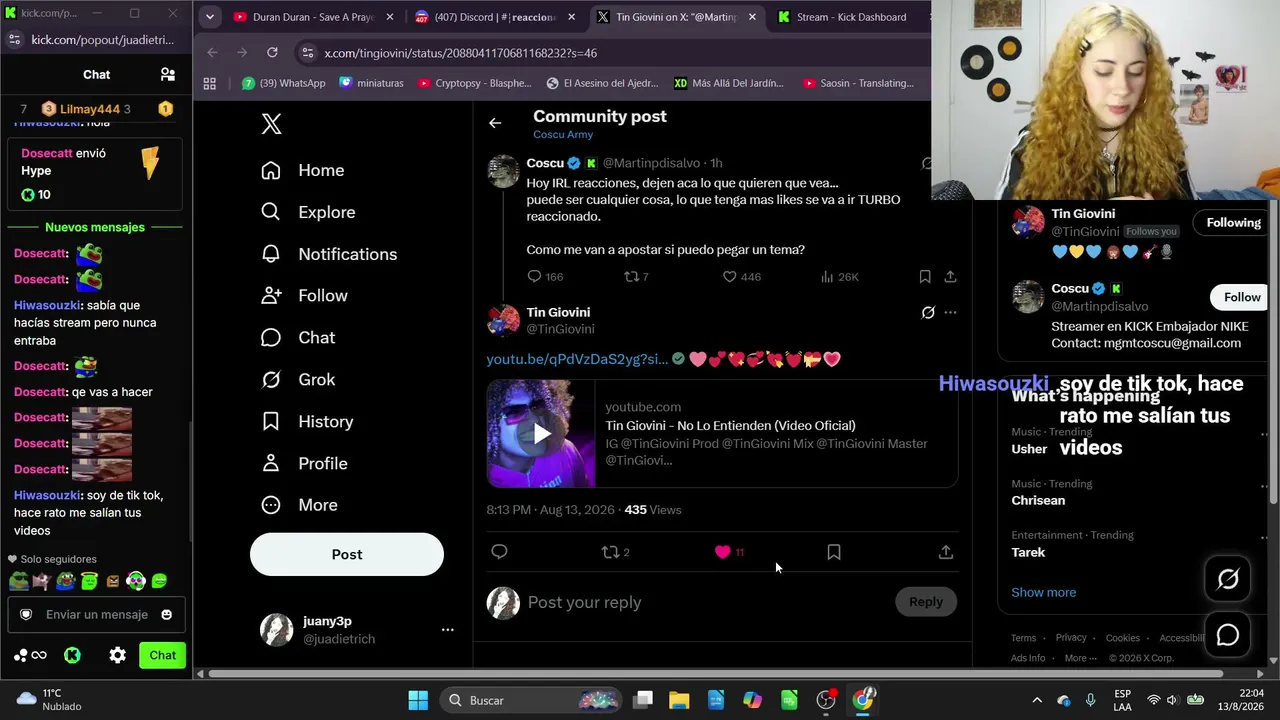
Task: Open the Coscu Army community link
Action: coord(563,135)
